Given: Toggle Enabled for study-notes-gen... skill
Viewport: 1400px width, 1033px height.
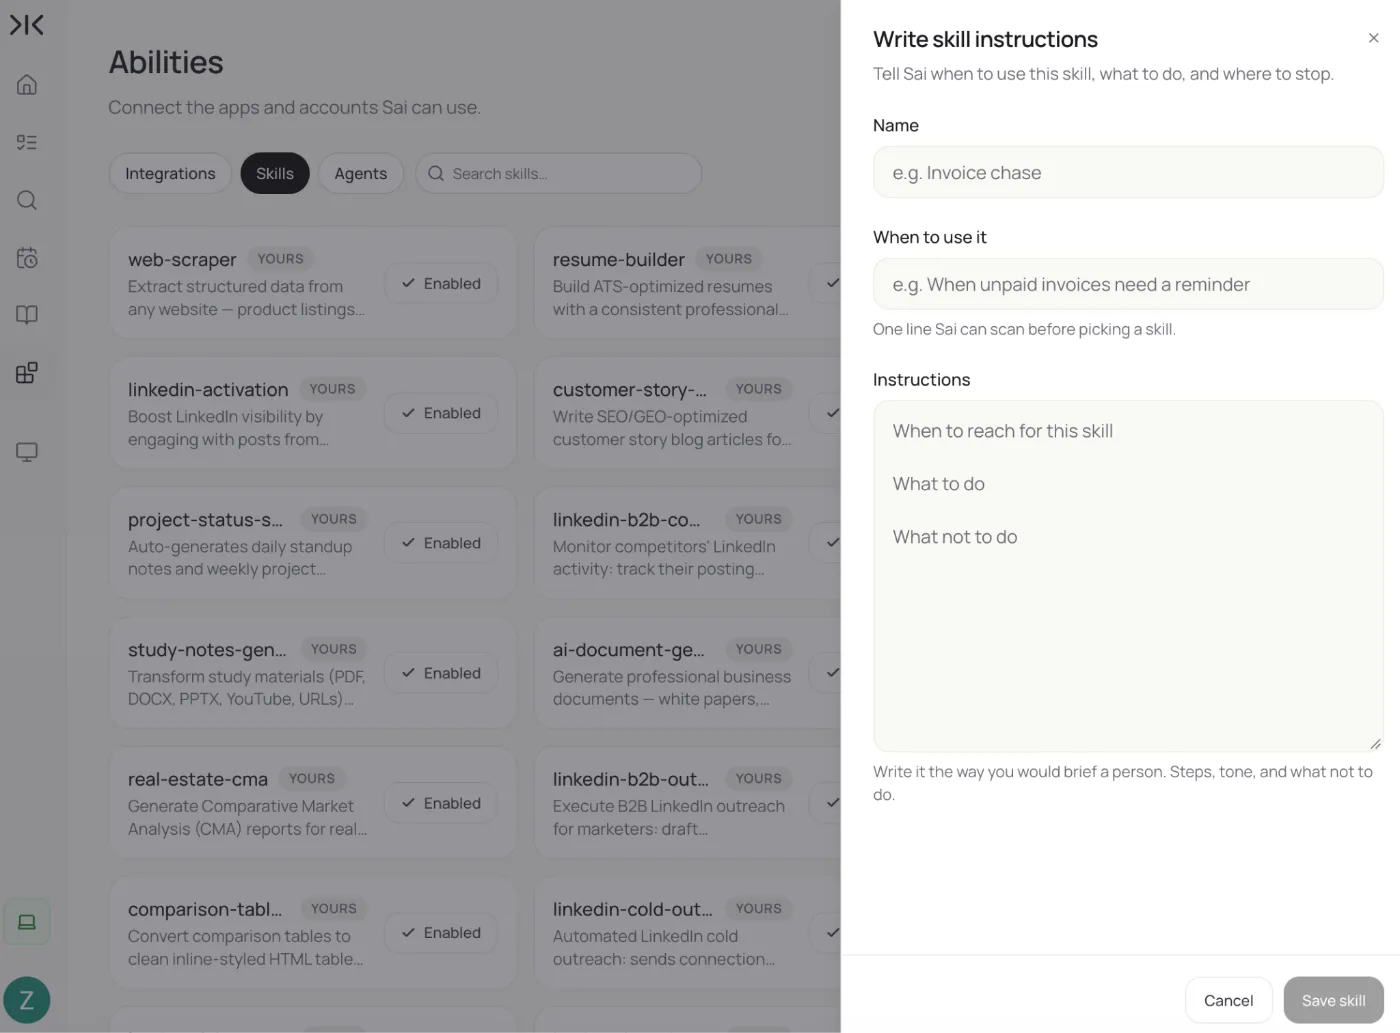Looking at the screenshot, I should point(441,673).
